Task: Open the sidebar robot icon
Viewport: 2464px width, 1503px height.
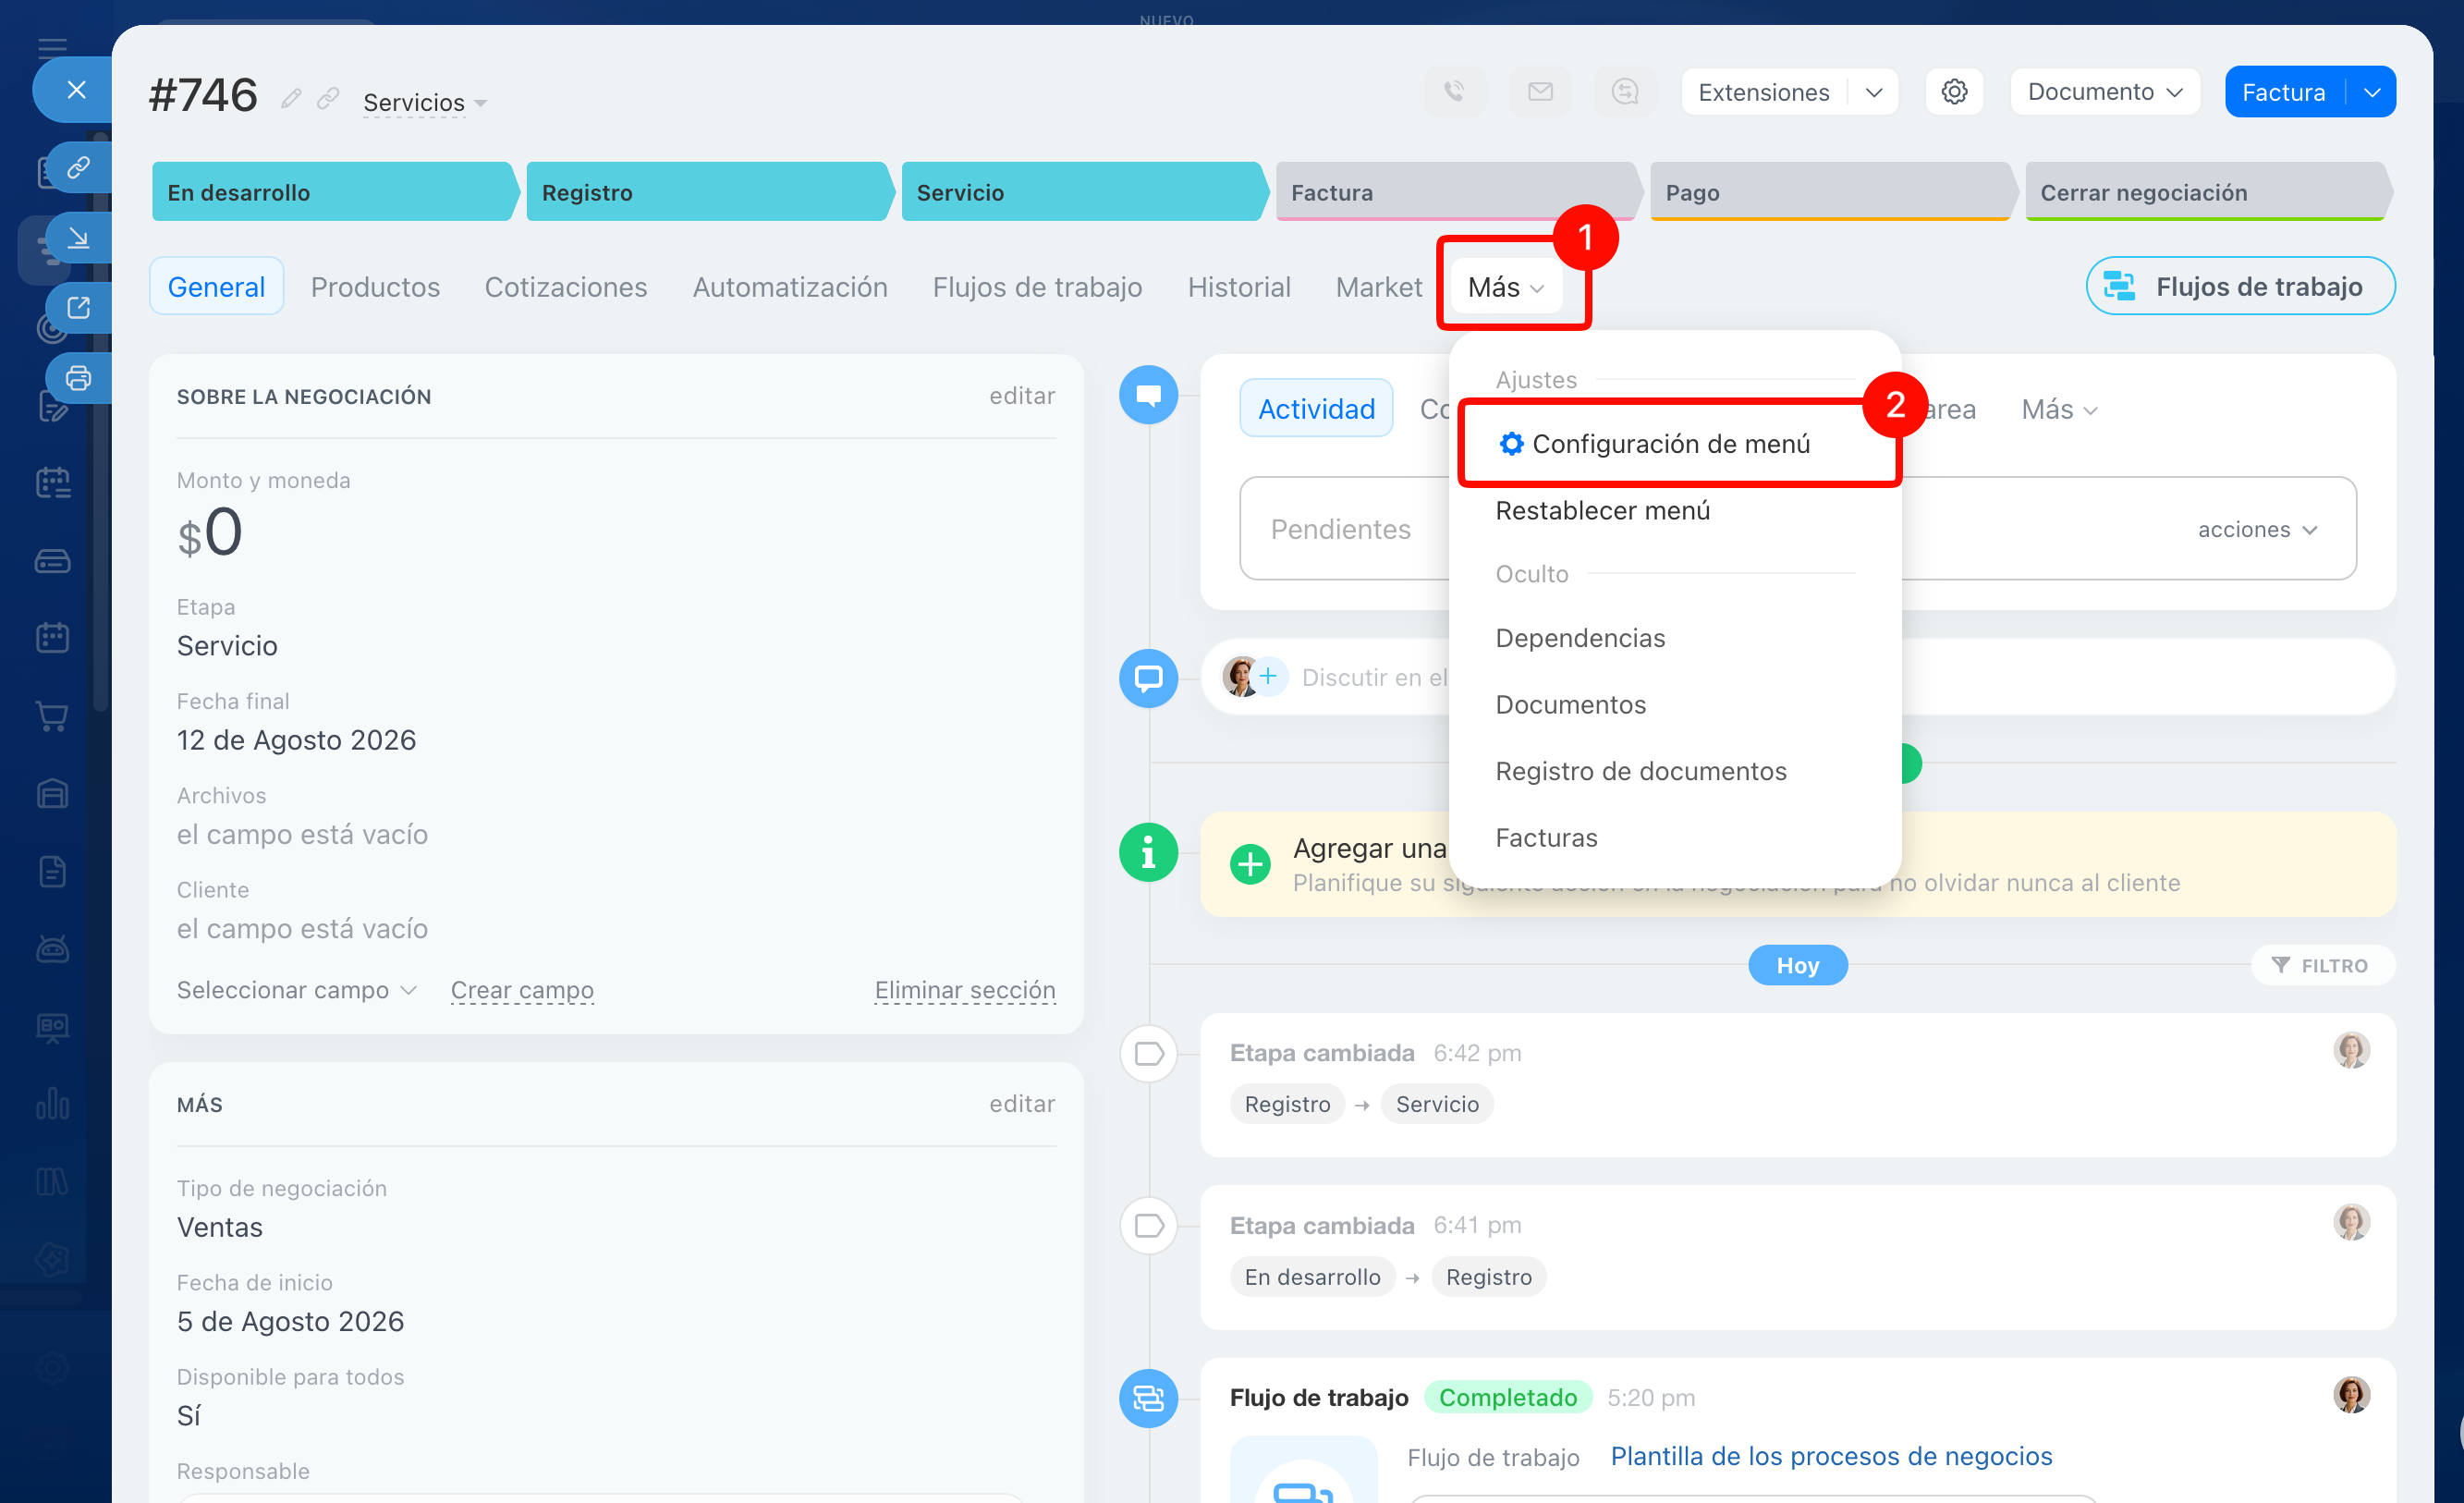Action: [52, 948]
